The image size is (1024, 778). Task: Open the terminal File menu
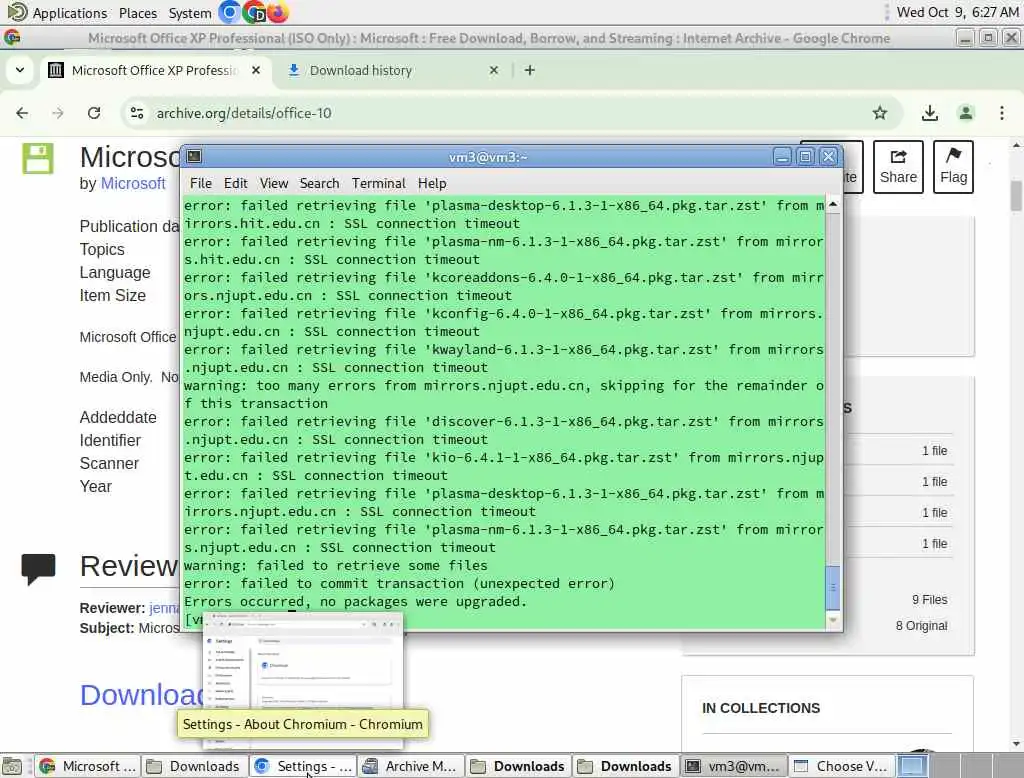pyautogui.click(x=200, y=184)
